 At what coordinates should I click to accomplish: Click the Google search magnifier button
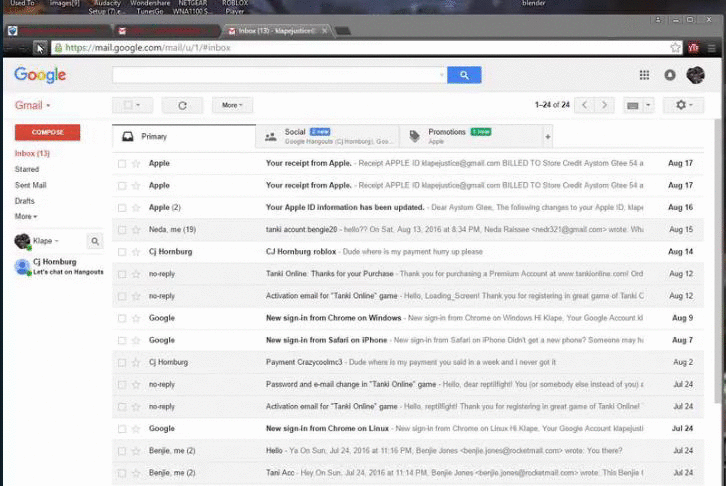[464, 75]
